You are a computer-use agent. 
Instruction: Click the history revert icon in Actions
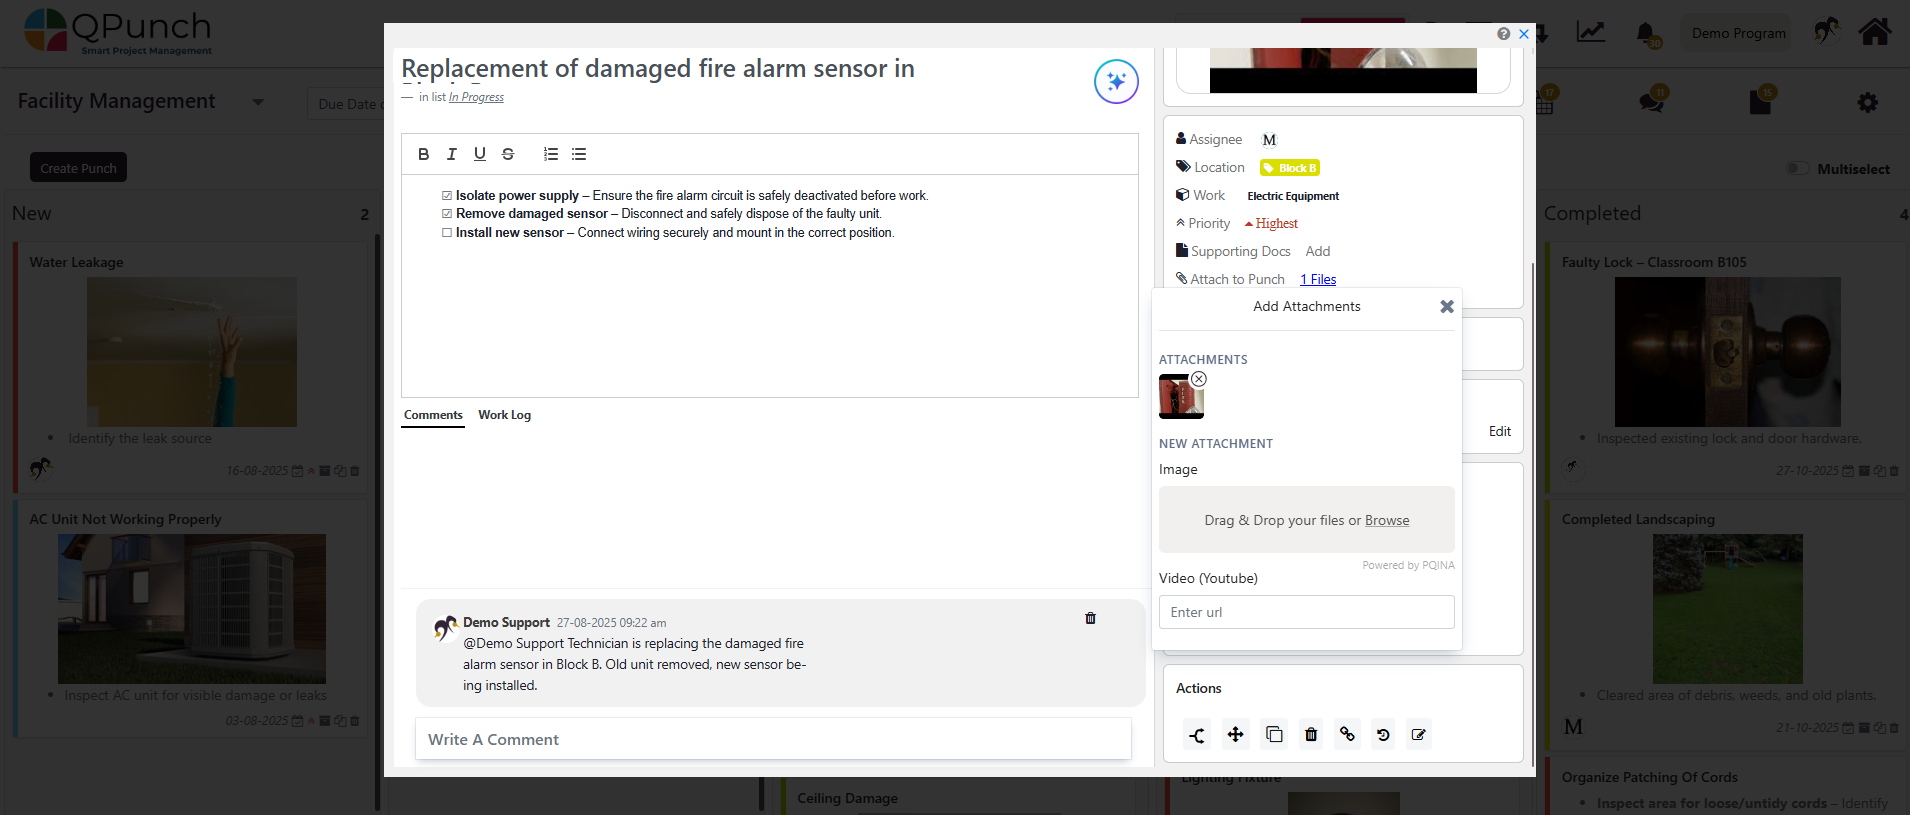pos(1383,735)
